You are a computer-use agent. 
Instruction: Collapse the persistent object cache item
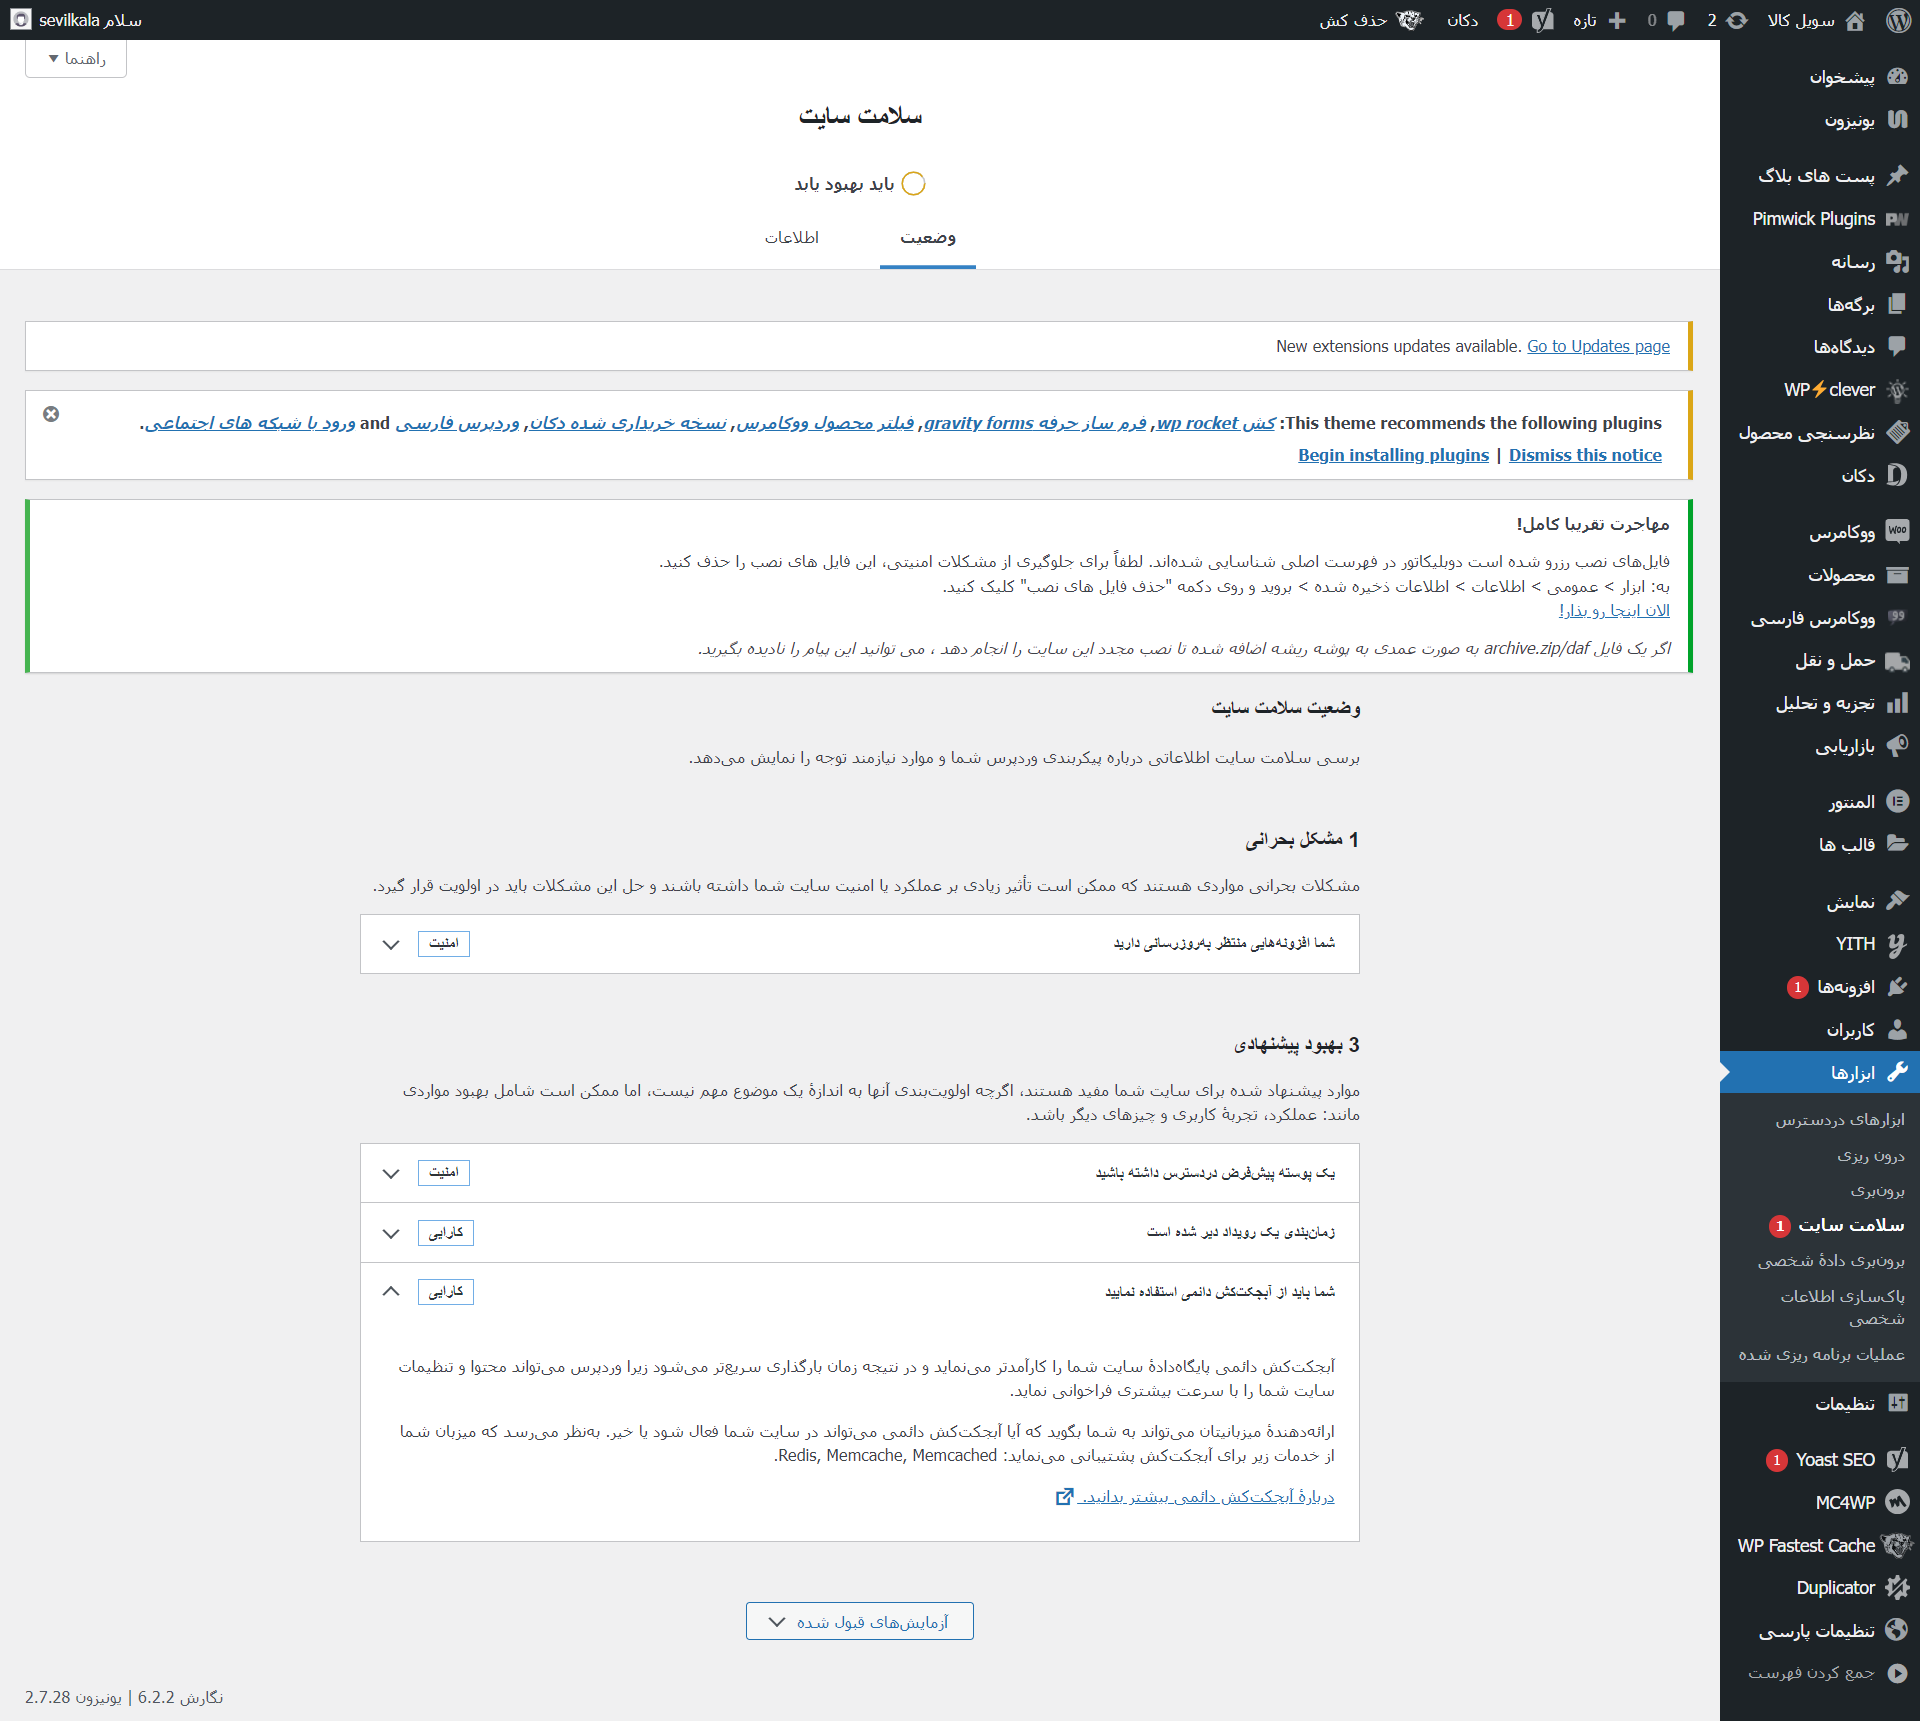(391, 1291)
